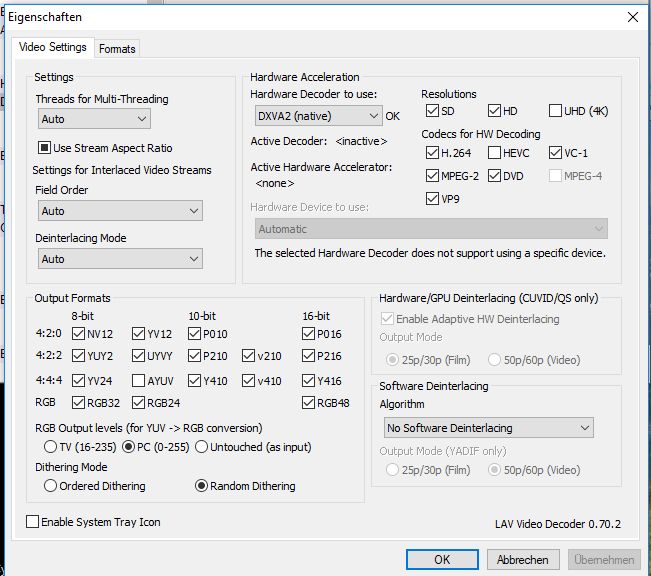The height and width of the screenshot is (576, 651).
Task: Select TV (16-235) RGB output level
Action: pos(49,446)
